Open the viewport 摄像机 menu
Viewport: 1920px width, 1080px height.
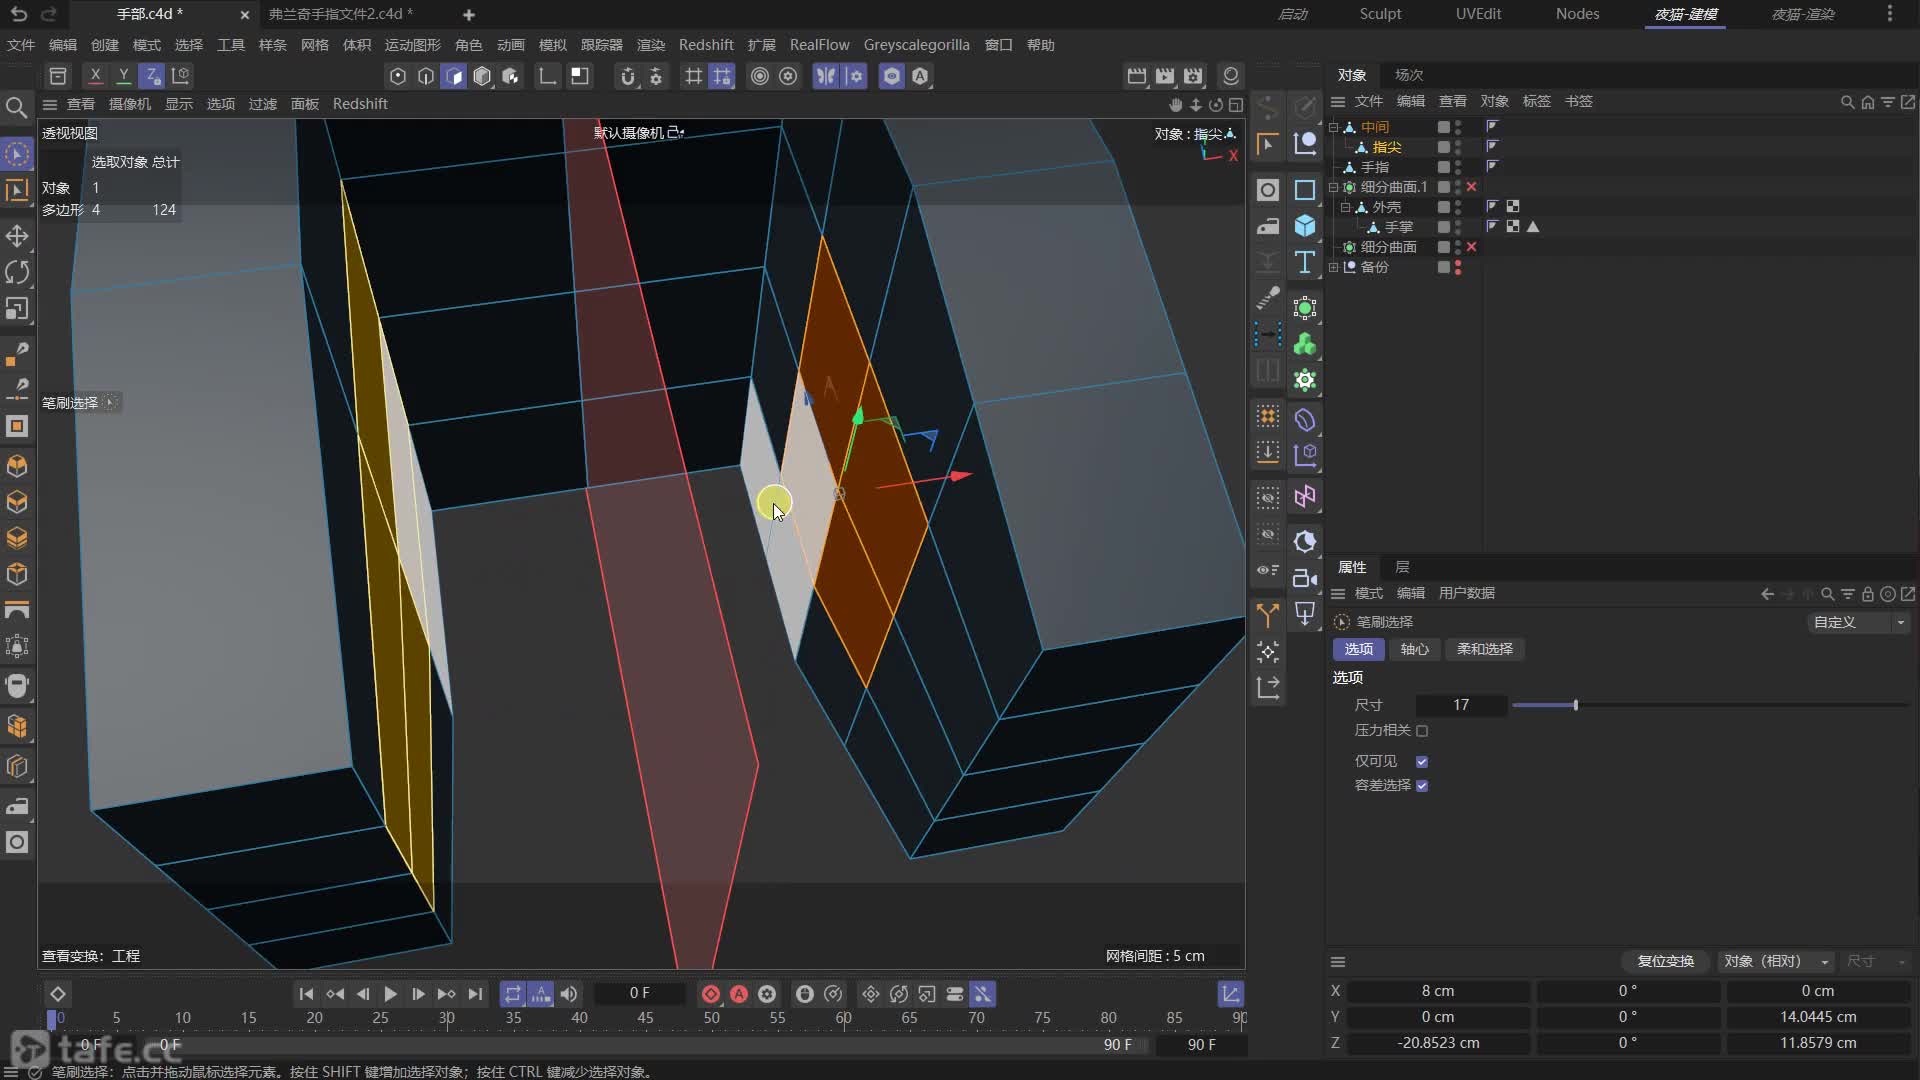[130, 104]
